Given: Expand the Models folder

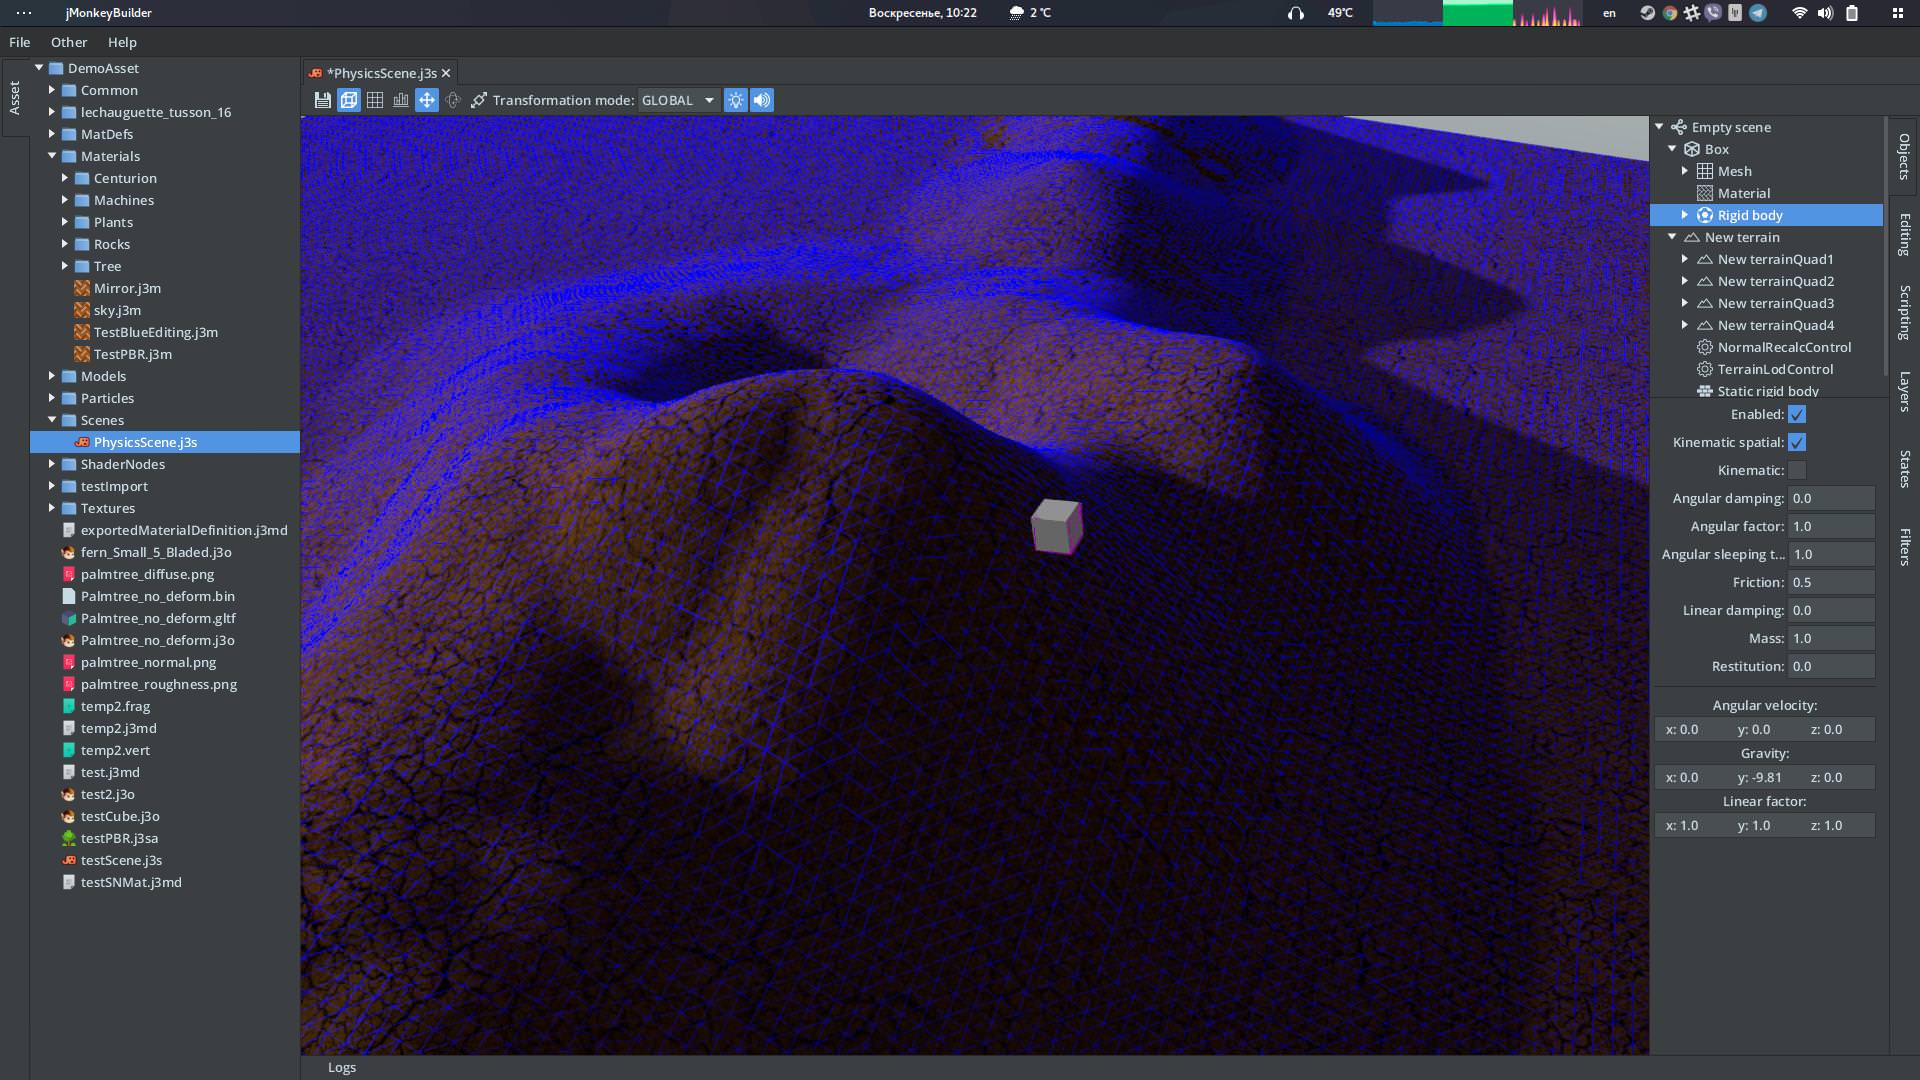Looking at the screenshot, I should click(52, 376).
